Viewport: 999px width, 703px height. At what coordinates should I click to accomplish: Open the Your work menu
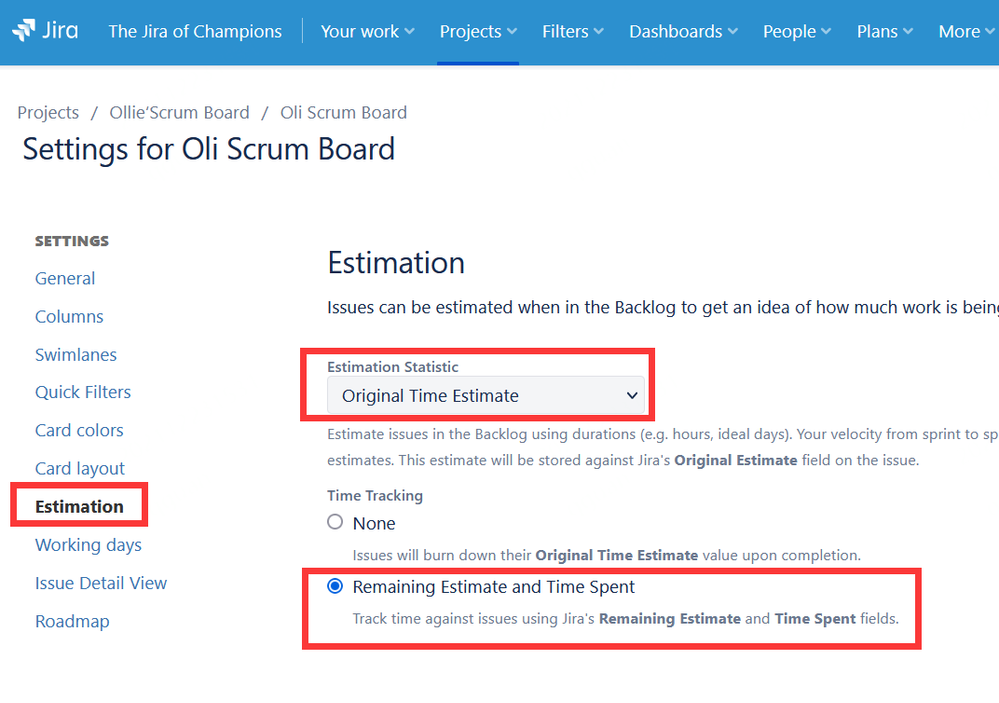368,31
